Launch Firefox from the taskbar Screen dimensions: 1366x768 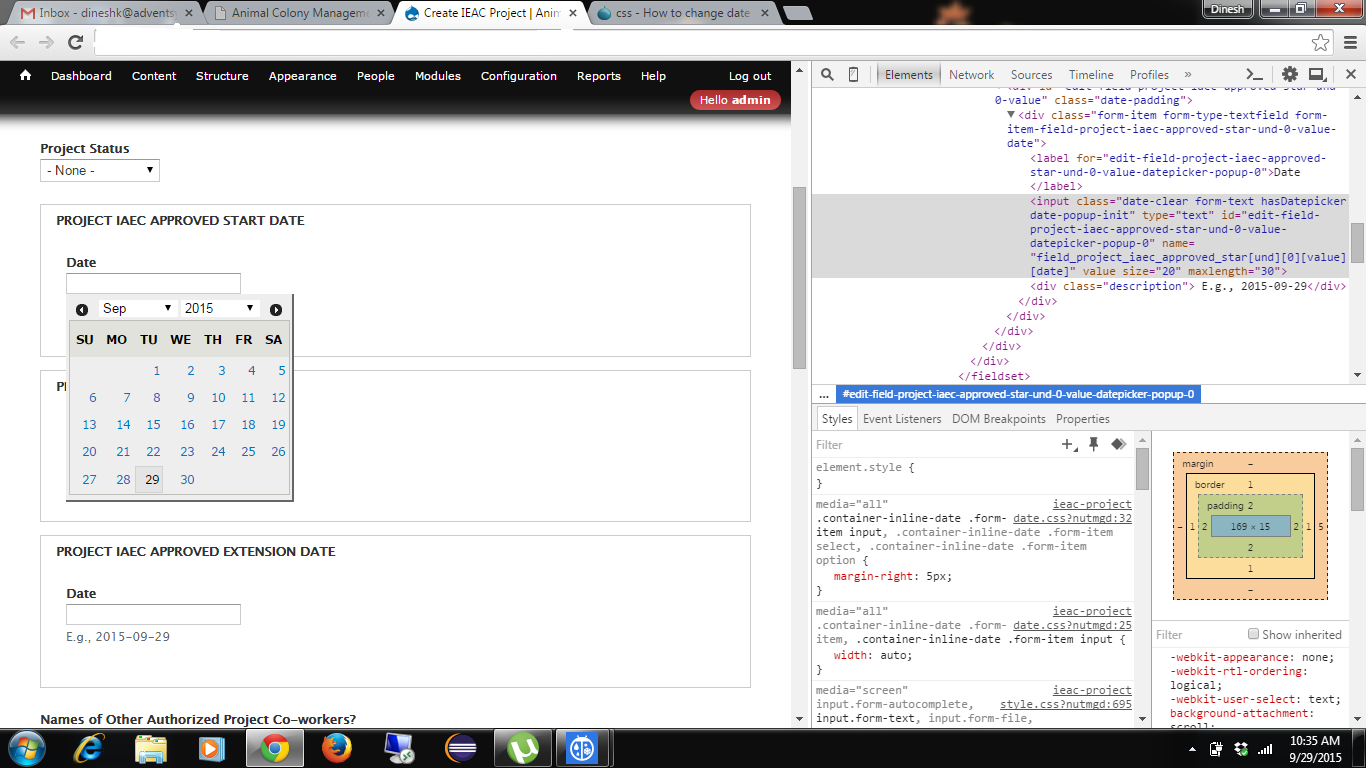click(x=336, y=748)
